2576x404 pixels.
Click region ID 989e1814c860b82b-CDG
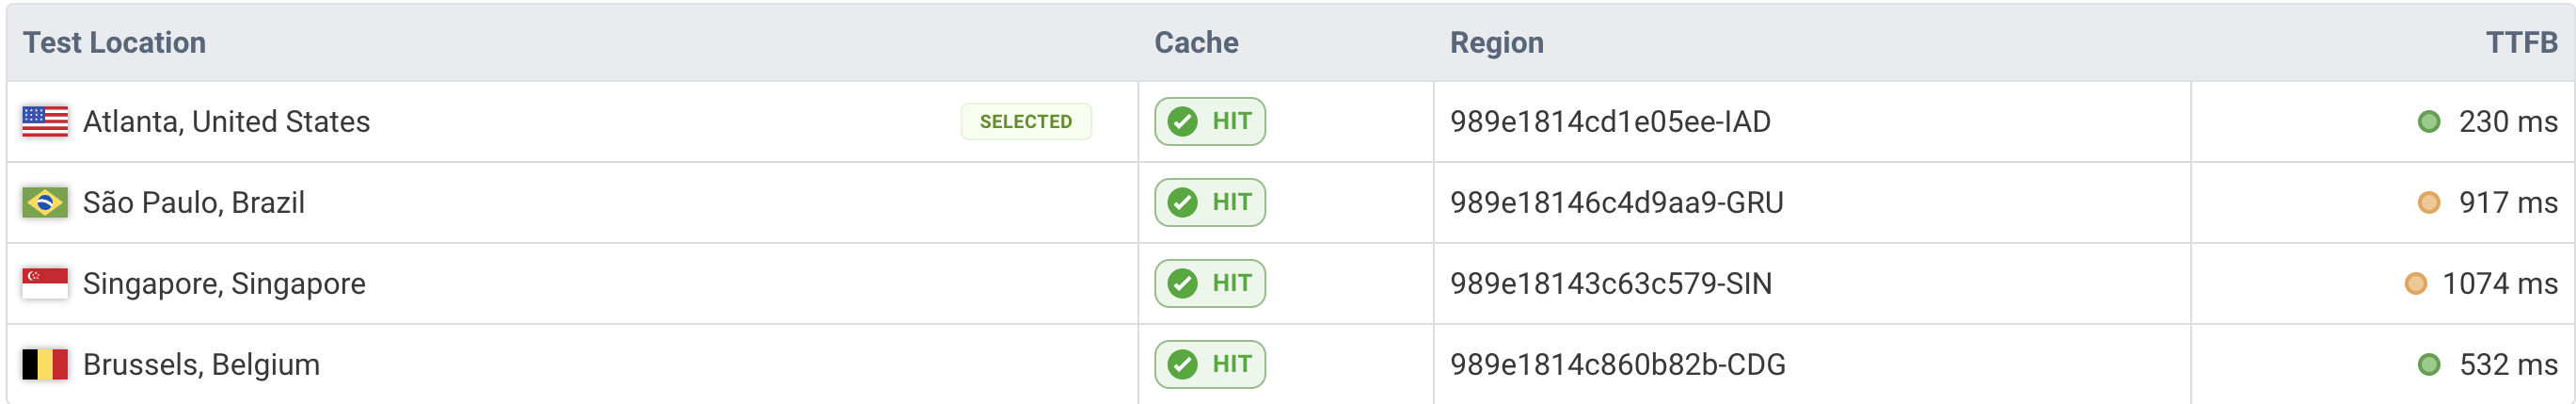pos(1617,365)
